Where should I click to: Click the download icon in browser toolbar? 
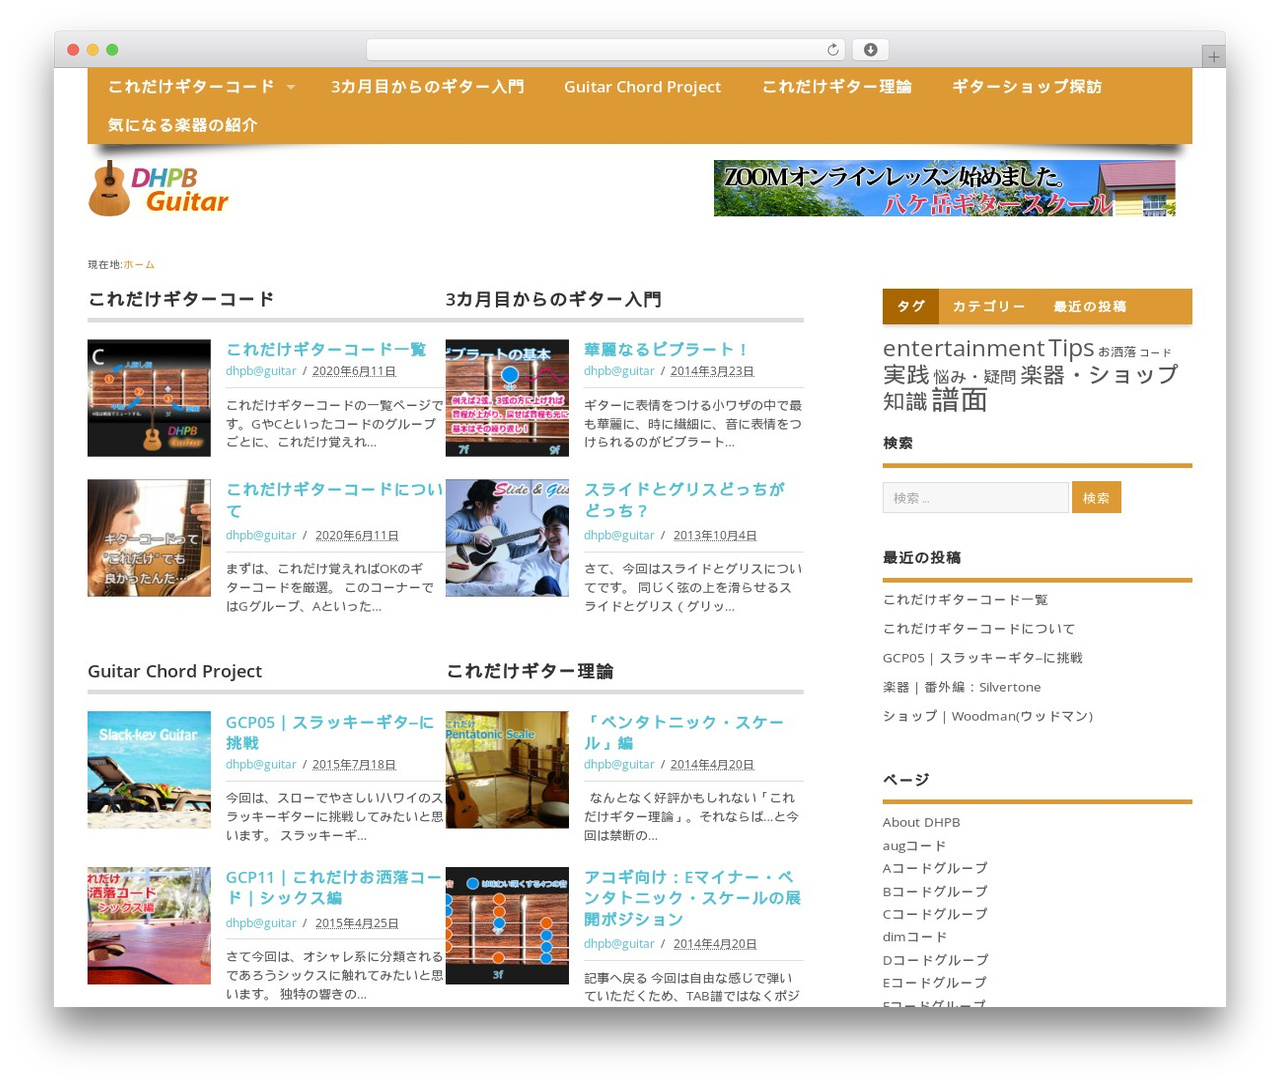tap(871, 50)
